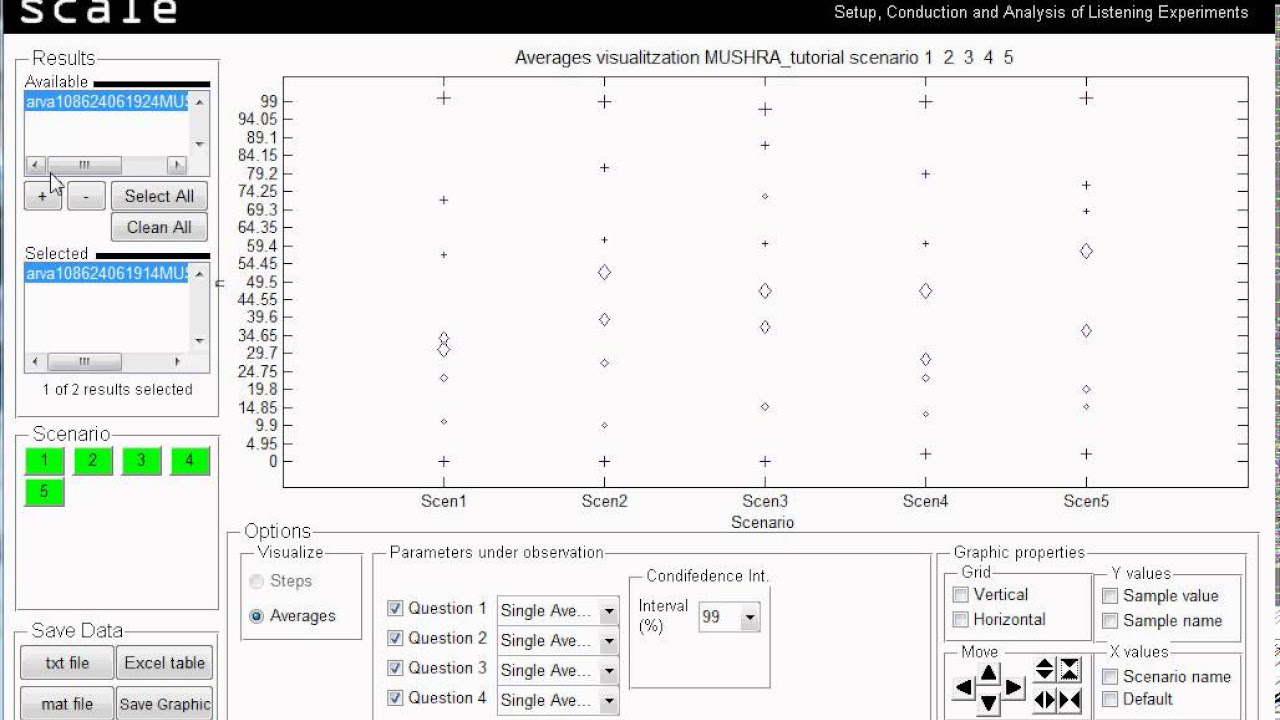Enable the Sample name checkbox
This screenshot has height=720, width=1280.
(x=1110, y=621)
